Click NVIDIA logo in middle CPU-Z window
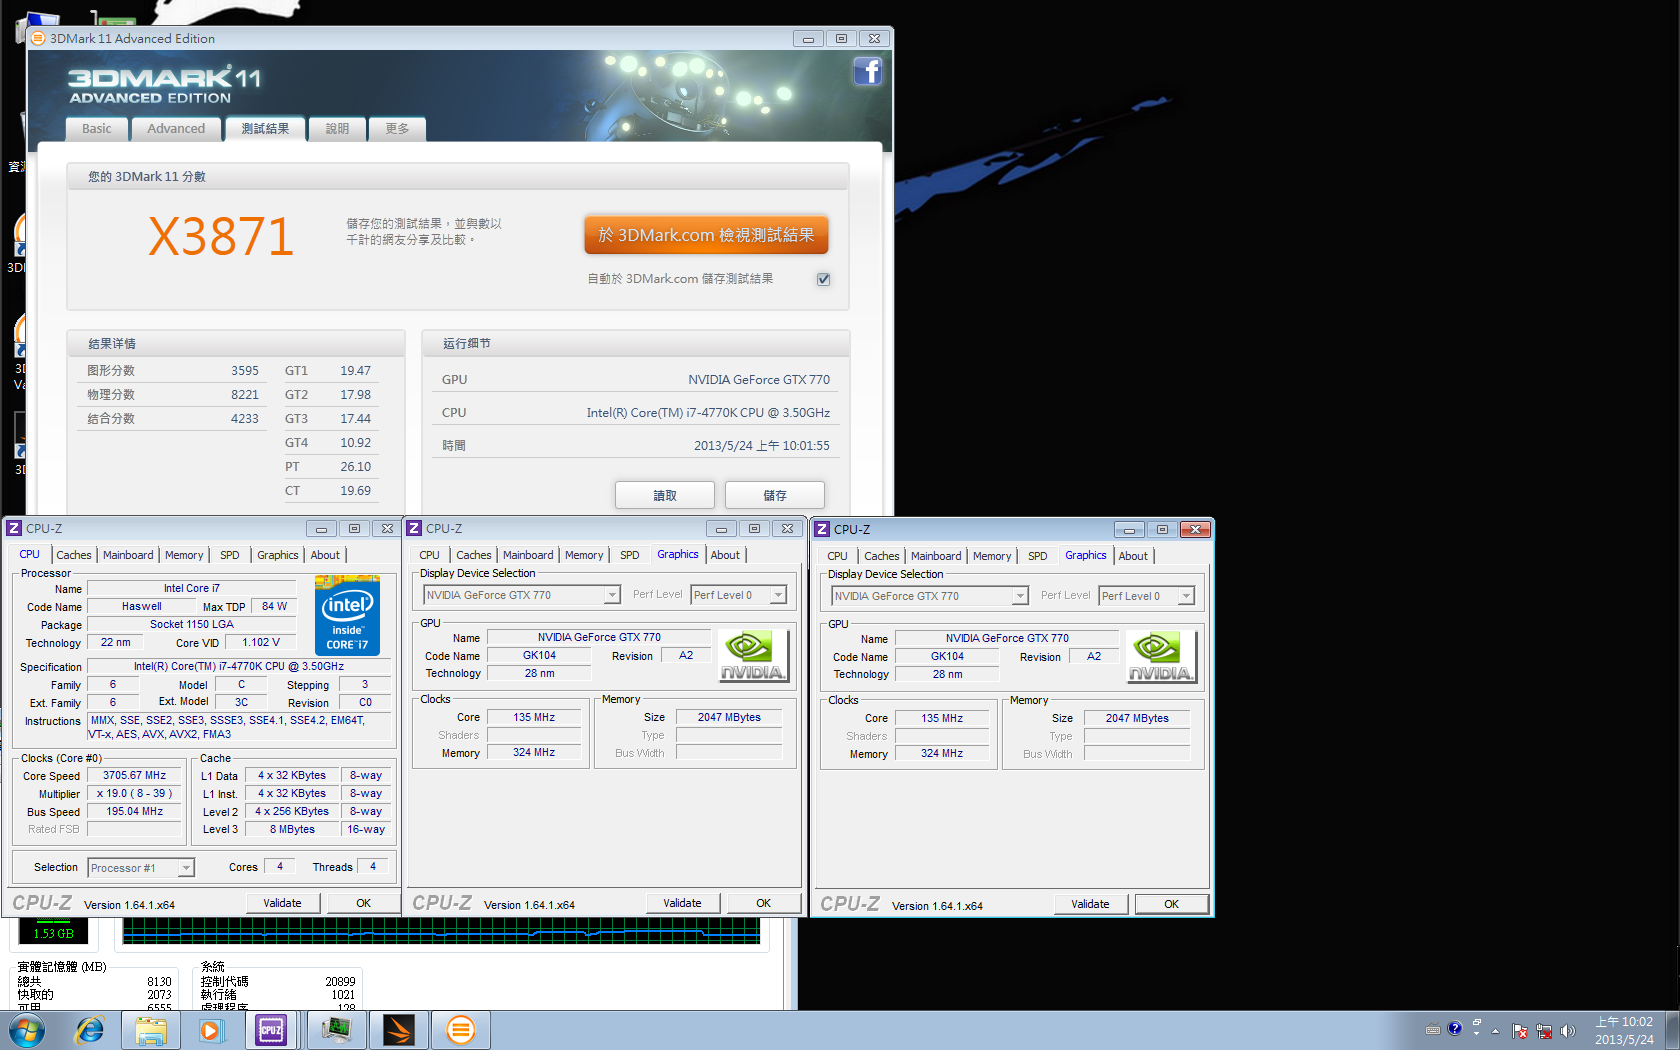 (x=753, y=656)
